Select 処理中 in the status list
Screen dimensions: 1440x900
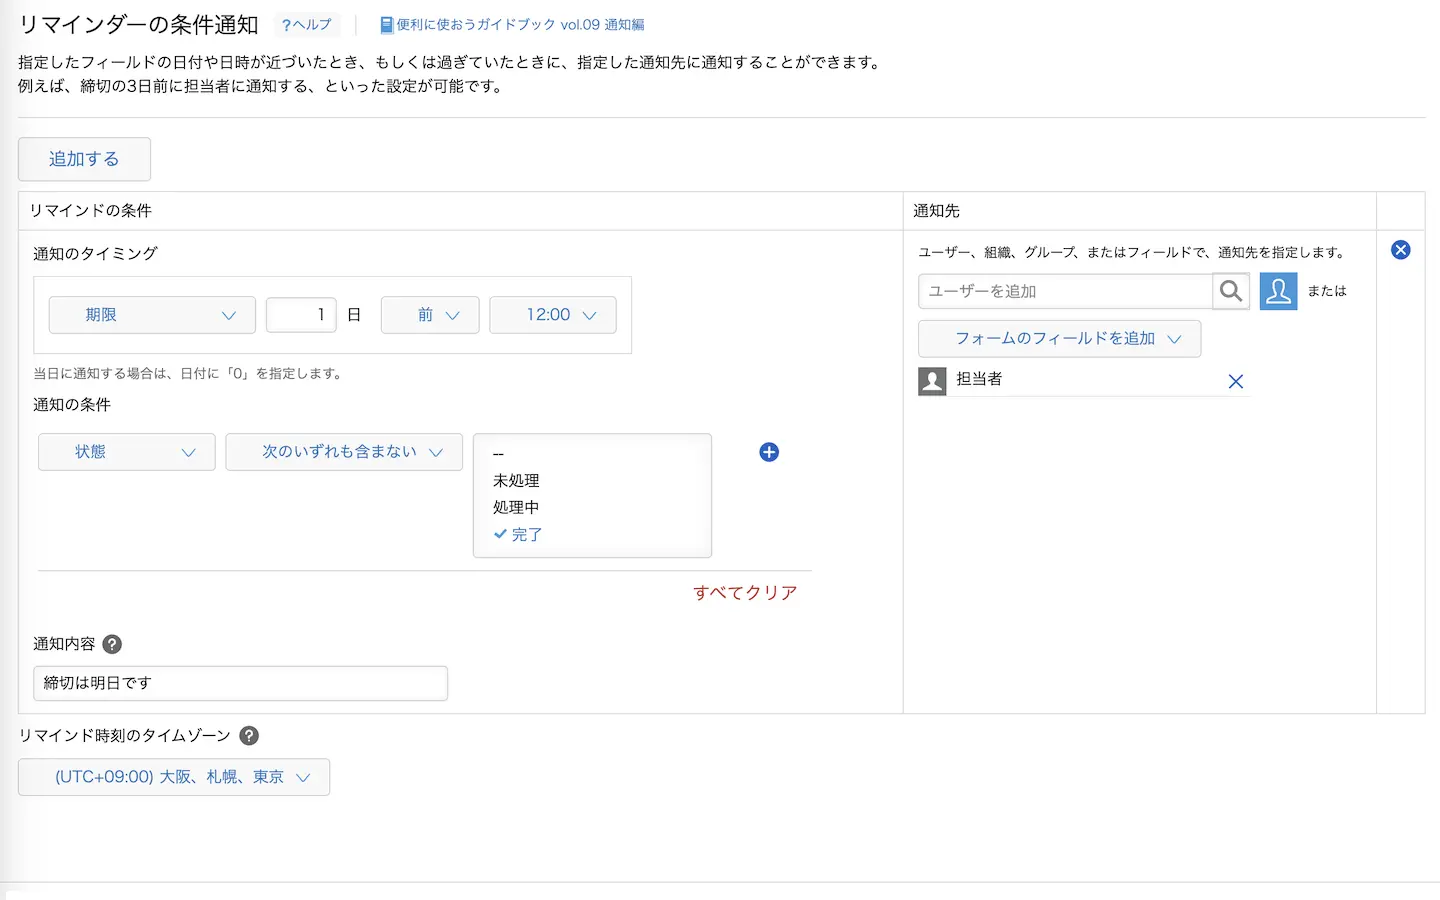click(x=516, y=508)
